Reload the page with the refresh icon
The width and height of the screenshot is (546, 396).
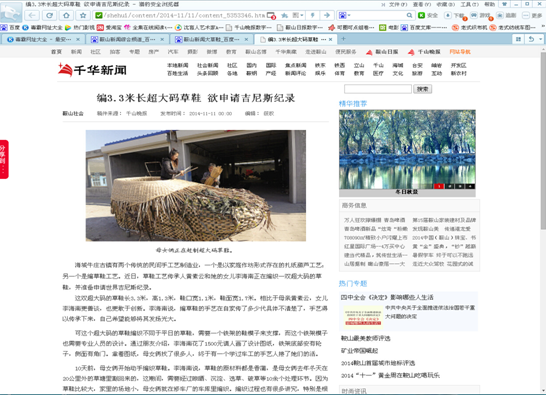(49, 15)
